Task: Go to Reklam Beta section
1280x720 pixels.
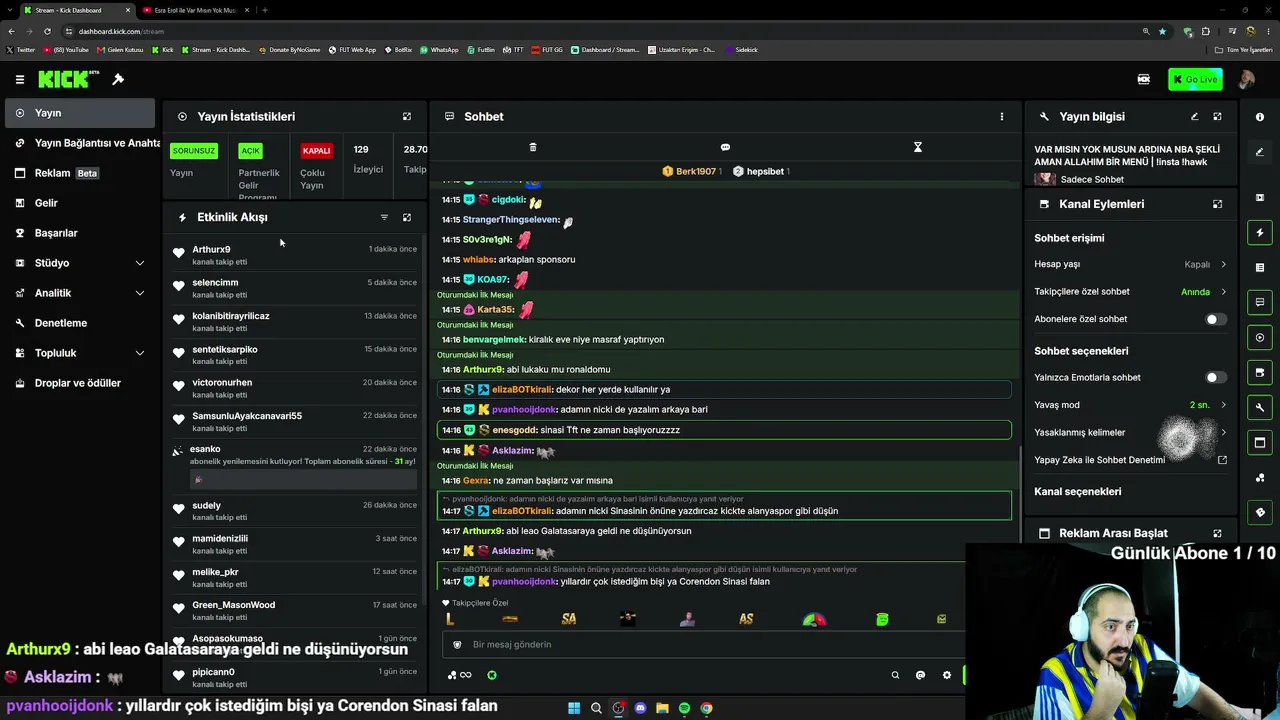Action: 78,173
